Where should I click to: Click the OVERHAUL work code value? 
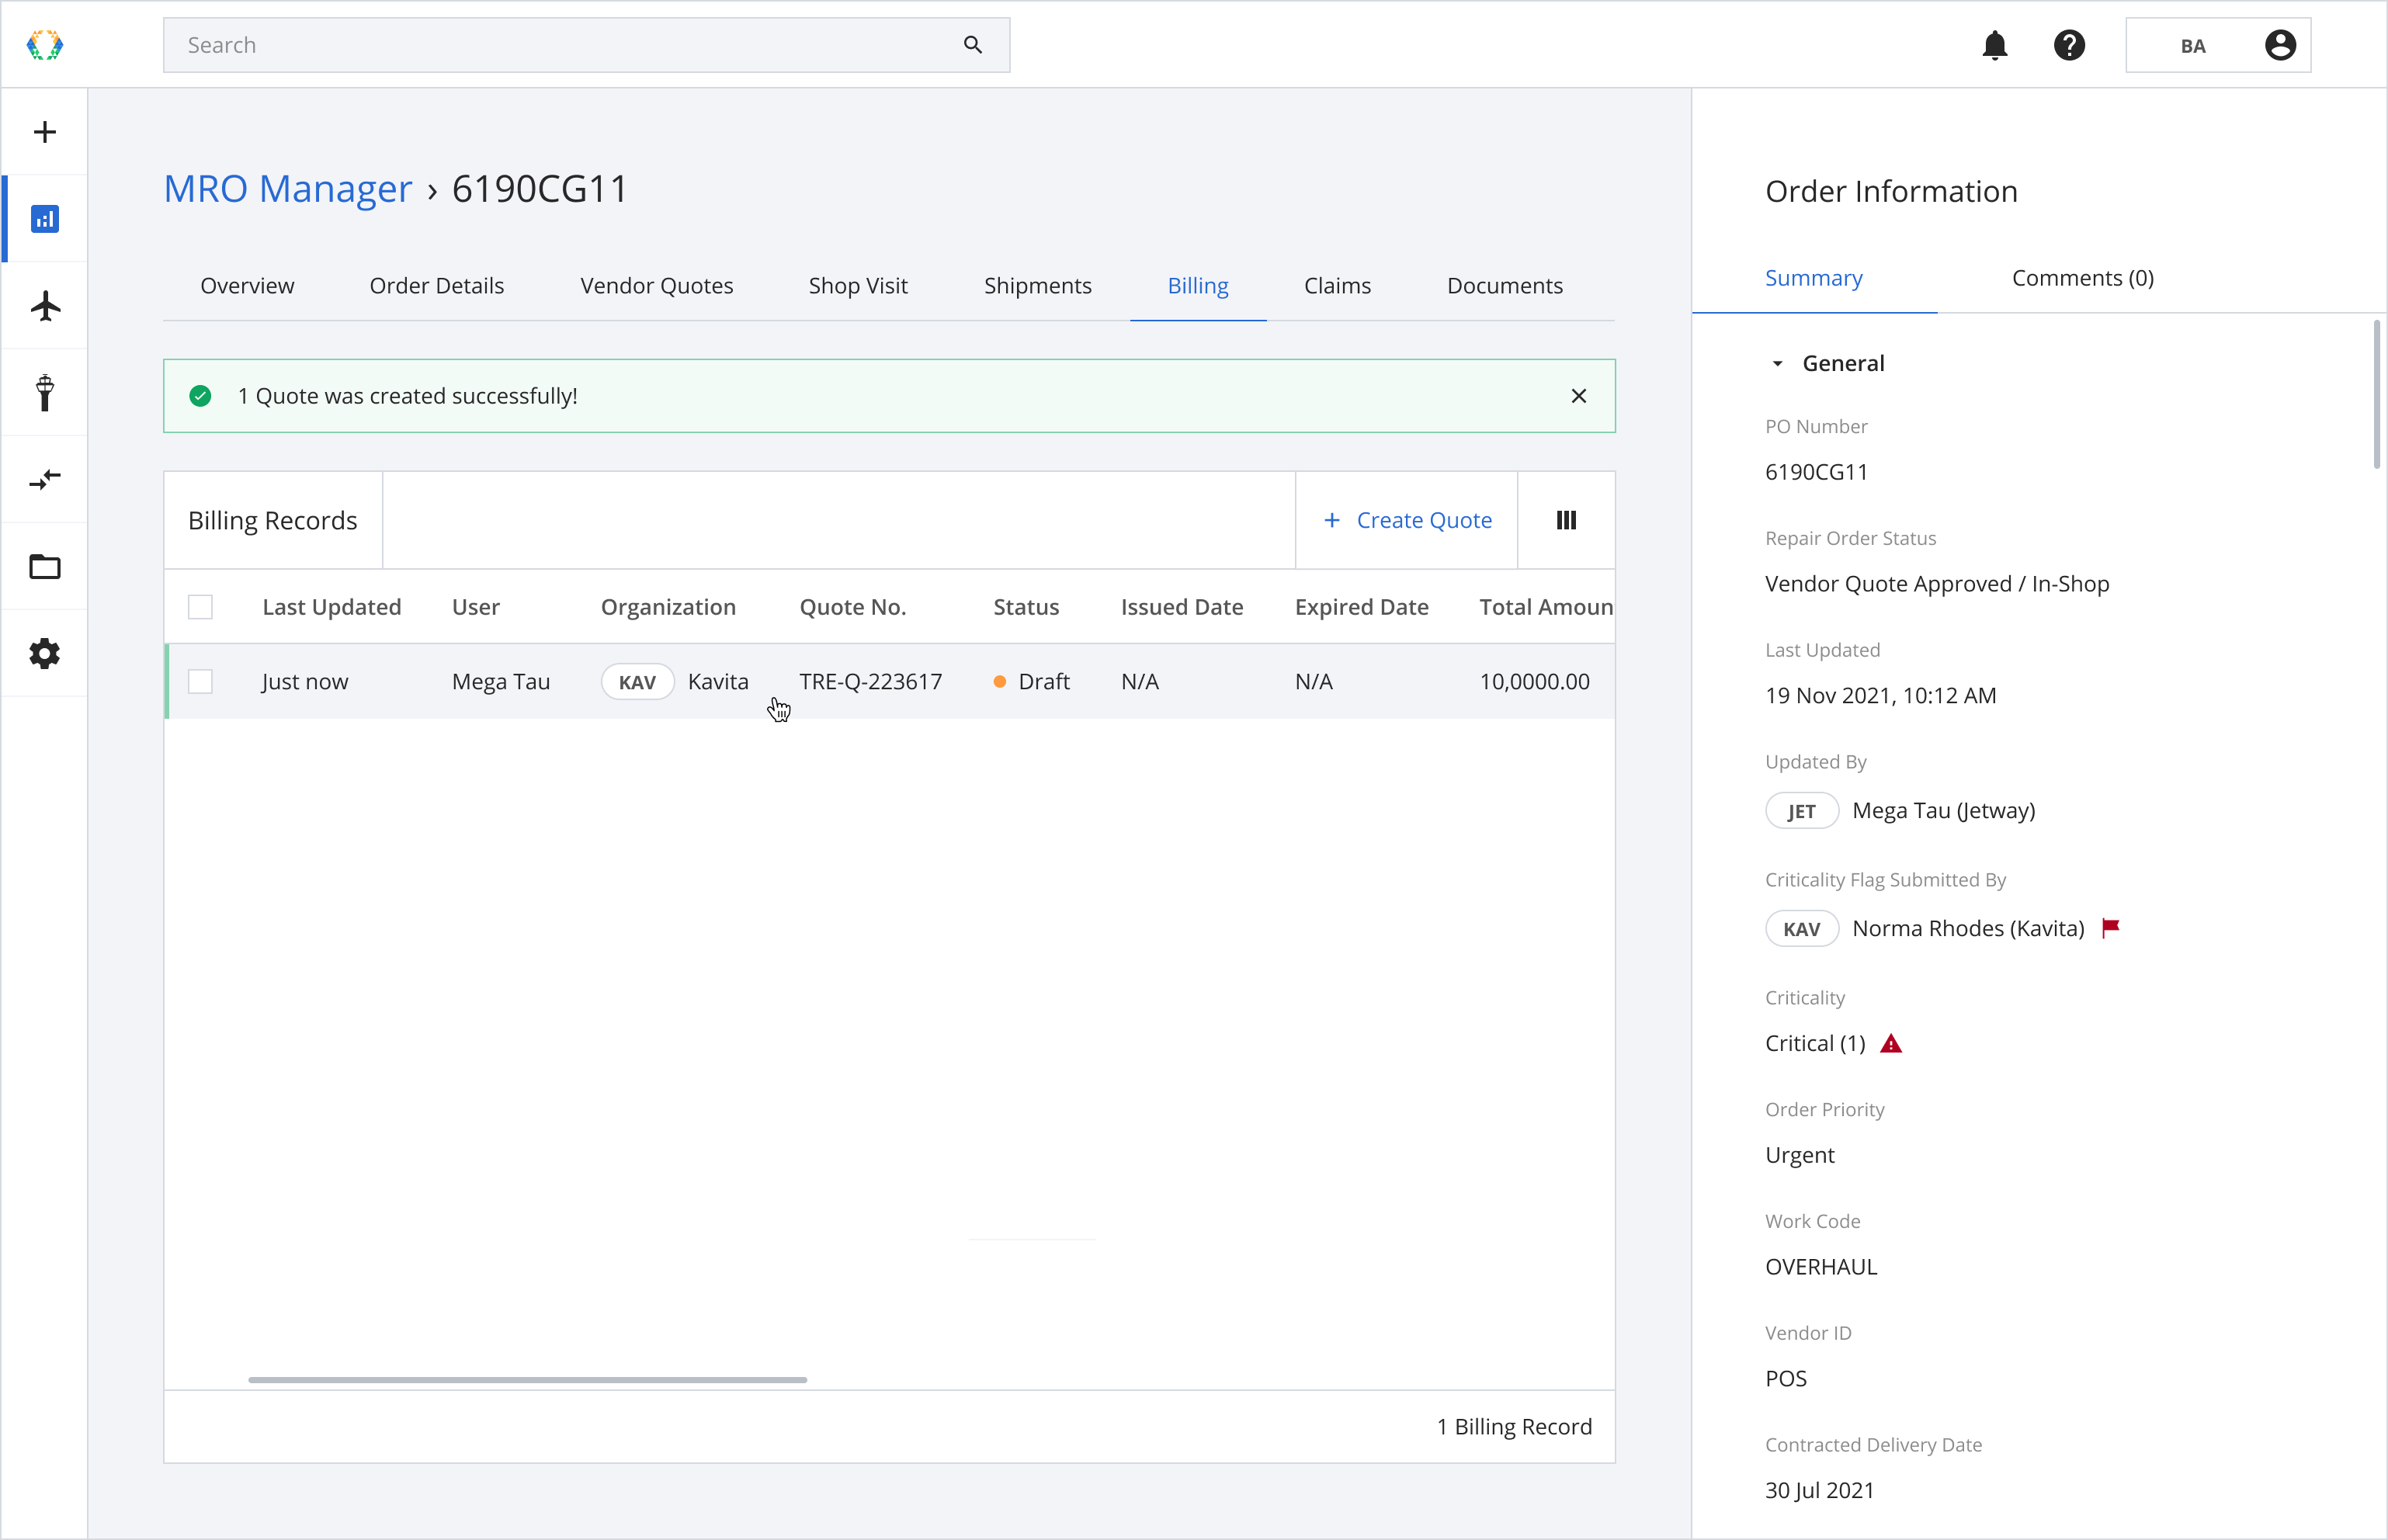tap(1821, 1267)
